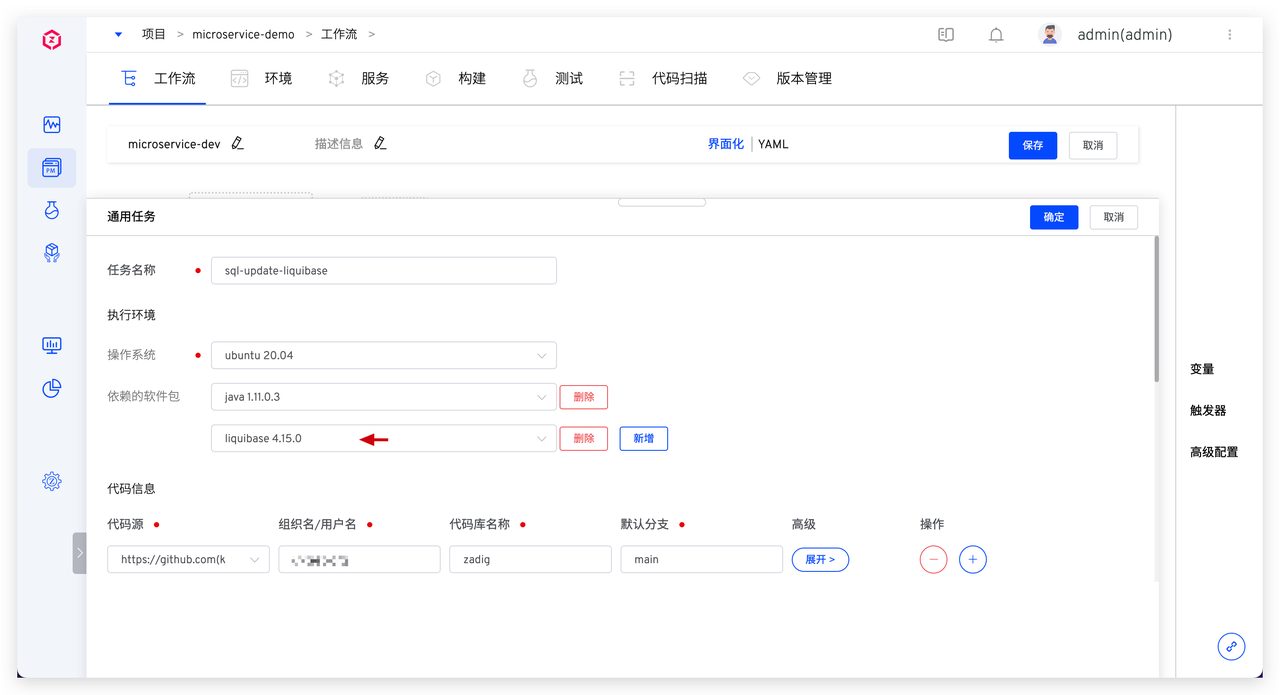The image size is (1280, 695).
Task: Focus the 任务名称 input field
Action: [x=384, y=270]
